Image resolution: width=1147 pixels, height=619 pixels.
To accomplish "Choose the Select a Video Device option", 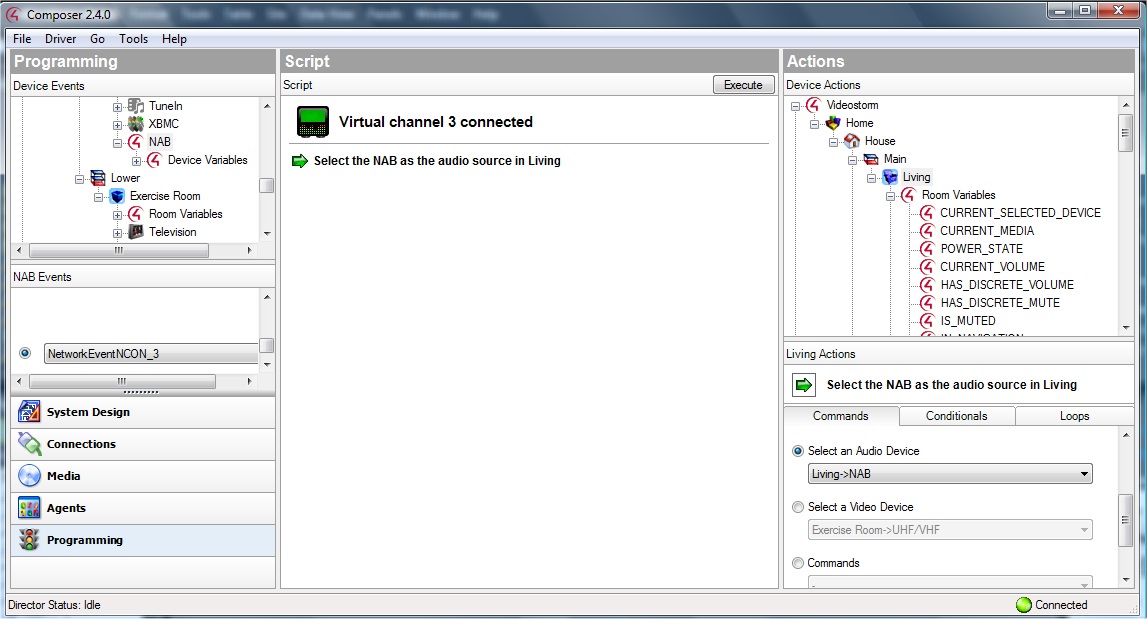I will pos(798,507).
